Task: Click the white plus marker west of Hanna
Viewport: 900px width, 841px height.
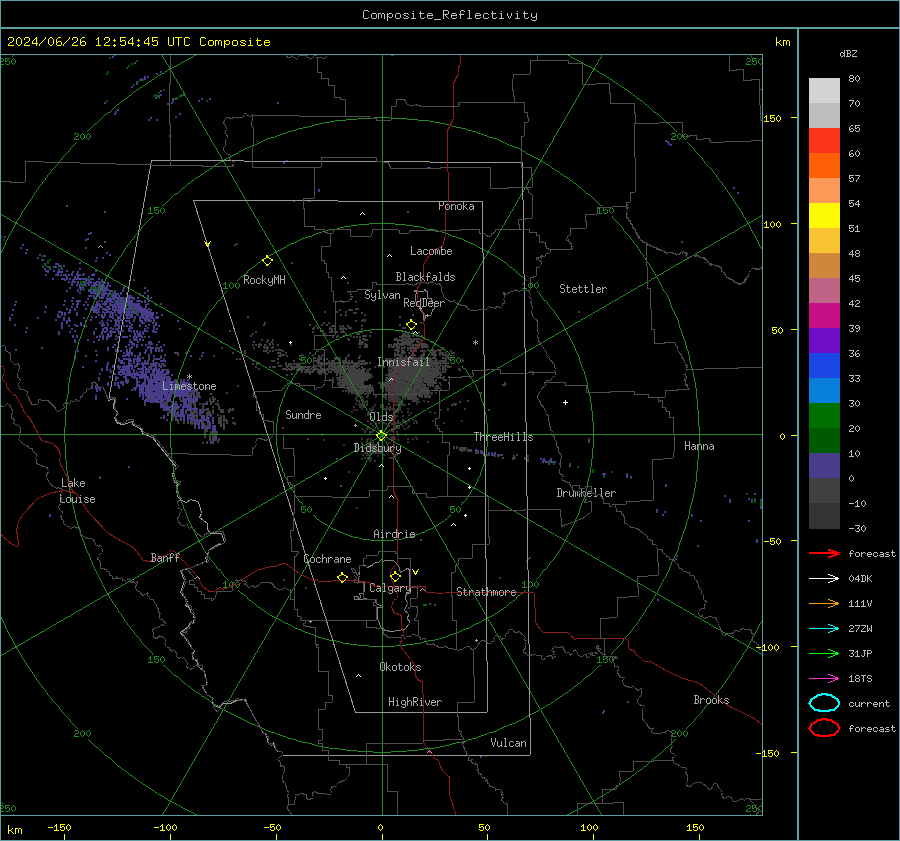Action: click(x=565, y=402)
